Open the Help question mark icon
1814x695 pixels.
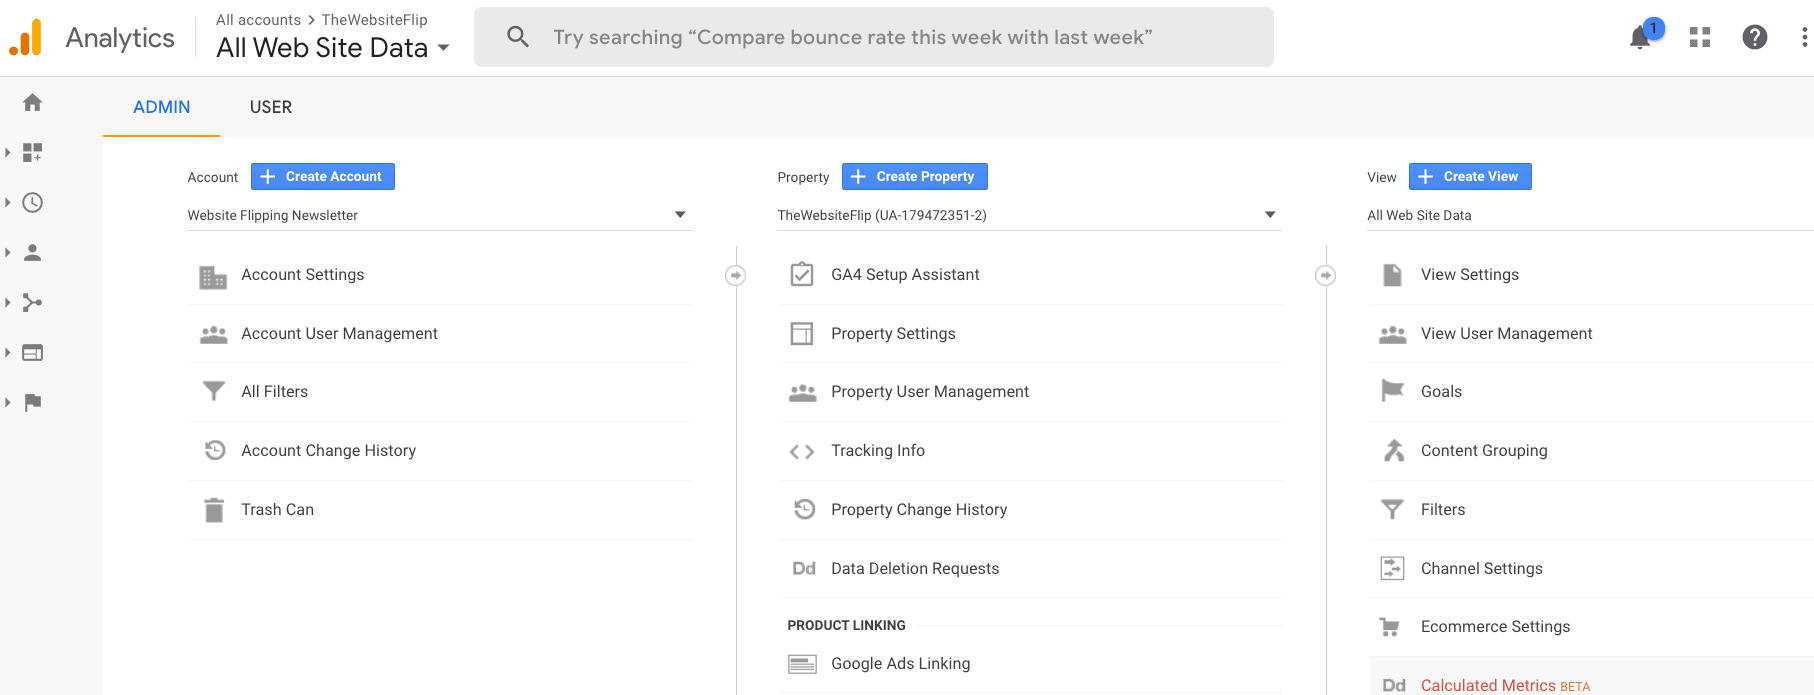1755,37
